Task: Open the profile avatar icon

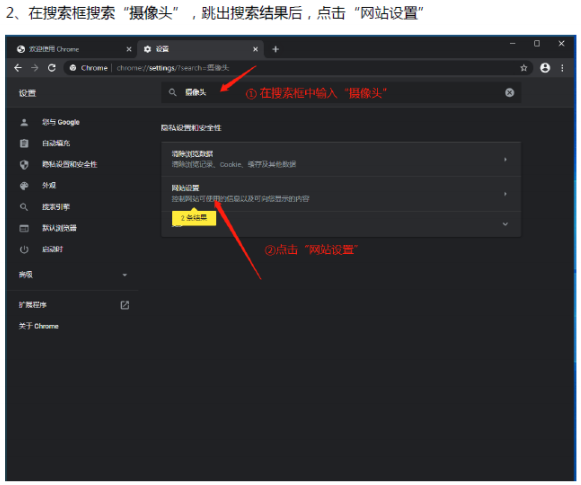Action: pyautogui.click(x=545, y=68)
